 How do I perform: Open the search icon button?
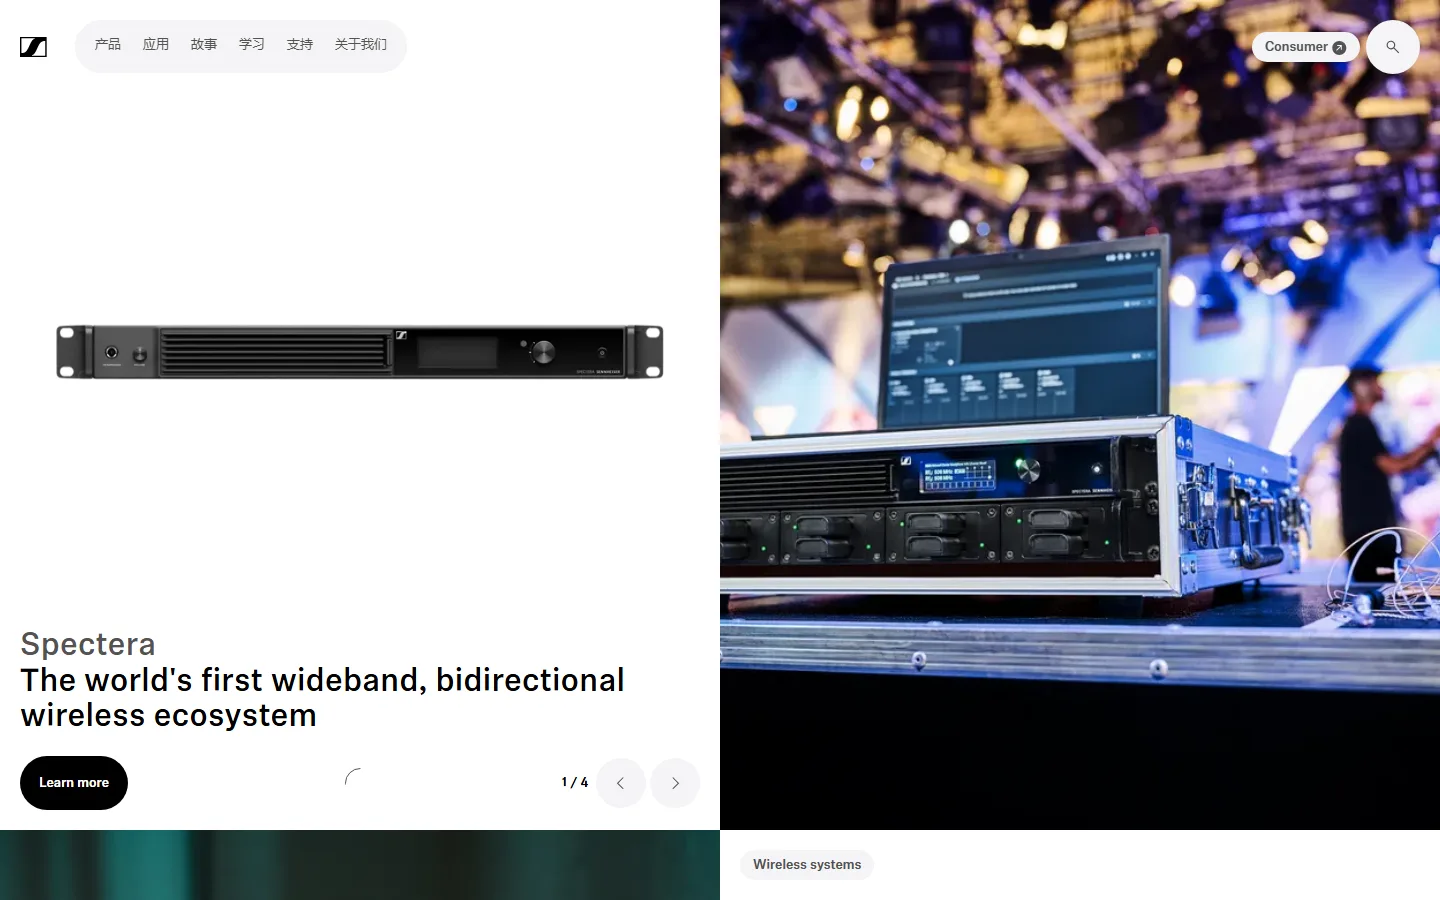[1392, 47]
